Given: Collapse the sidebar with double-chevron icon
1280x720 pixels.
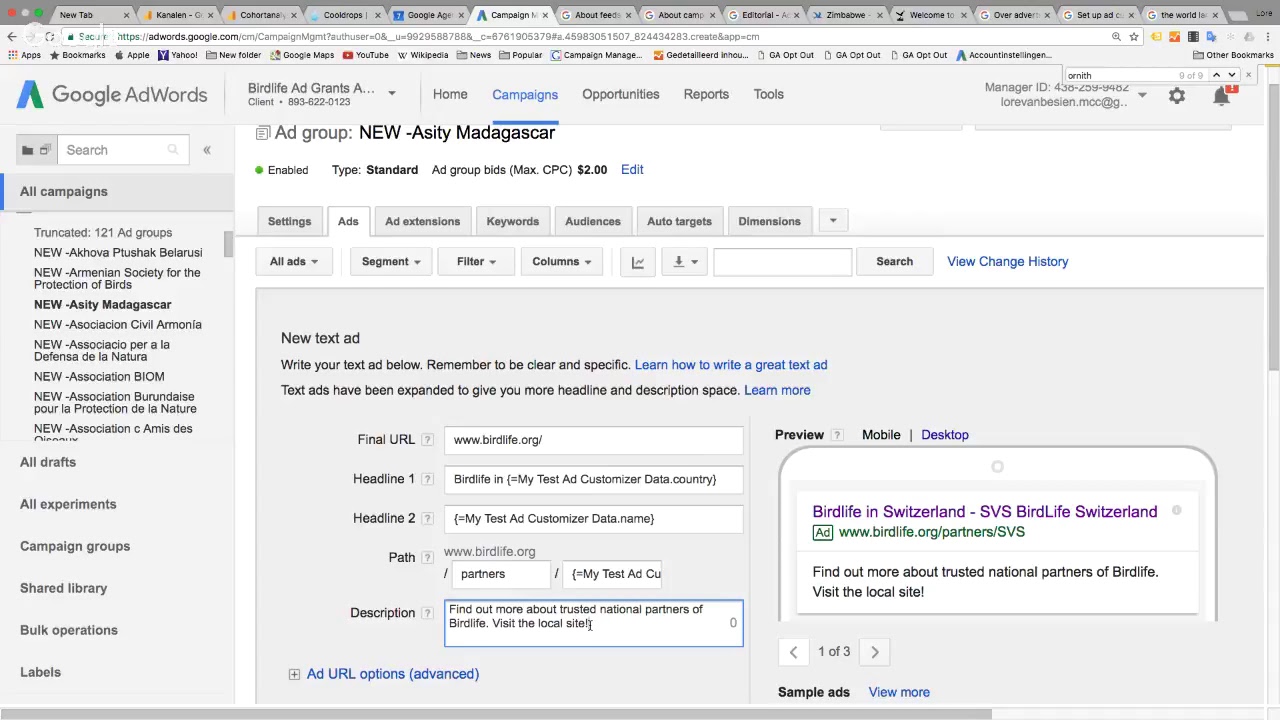Looking at the screenshot, I should (x=207, y=150).
